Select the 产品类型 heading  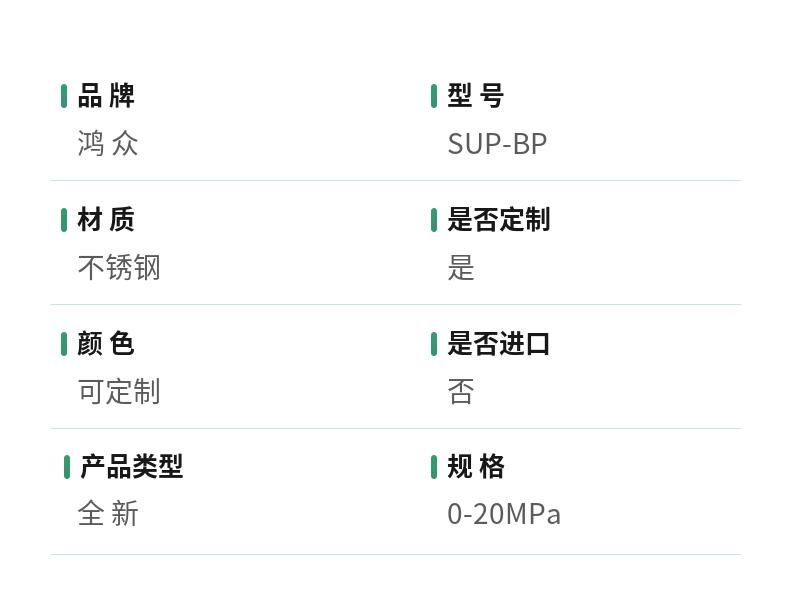132,466
